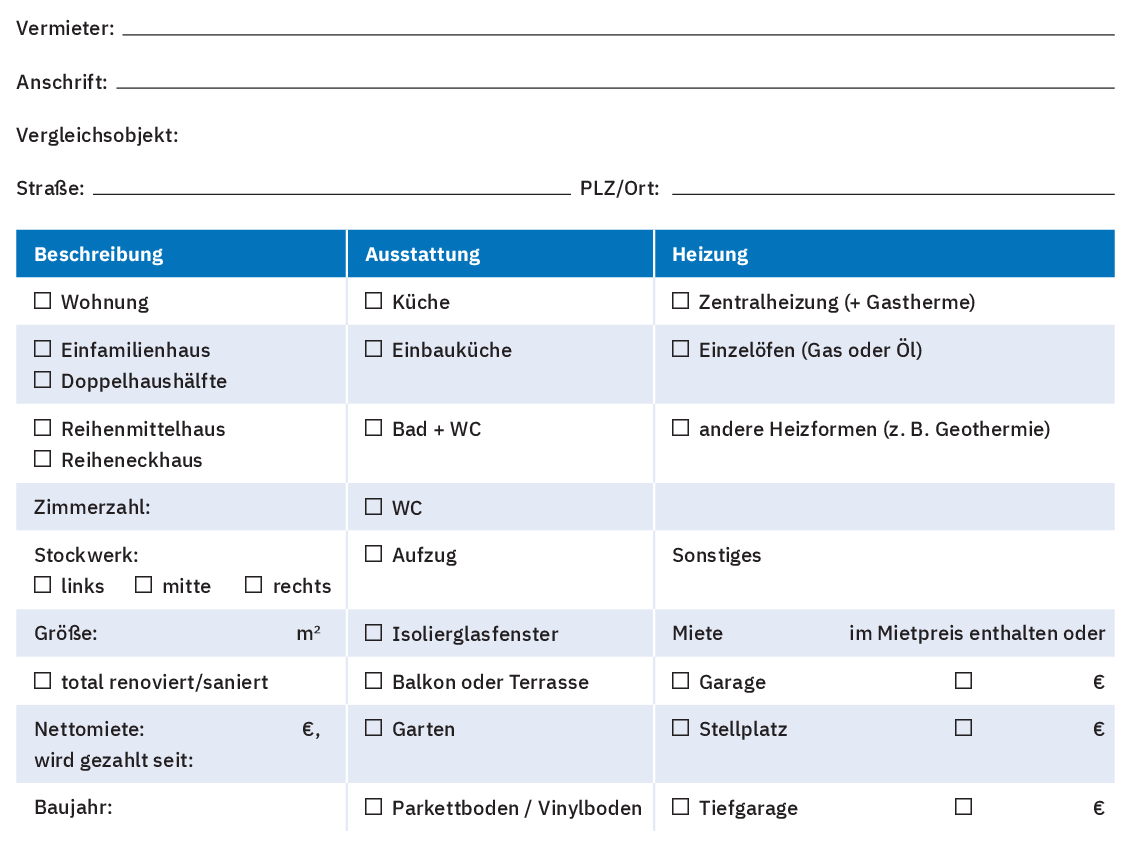1122x845 pixels.
Task: Tick the total renoviert/saniert checkbox
Action: 42,681
